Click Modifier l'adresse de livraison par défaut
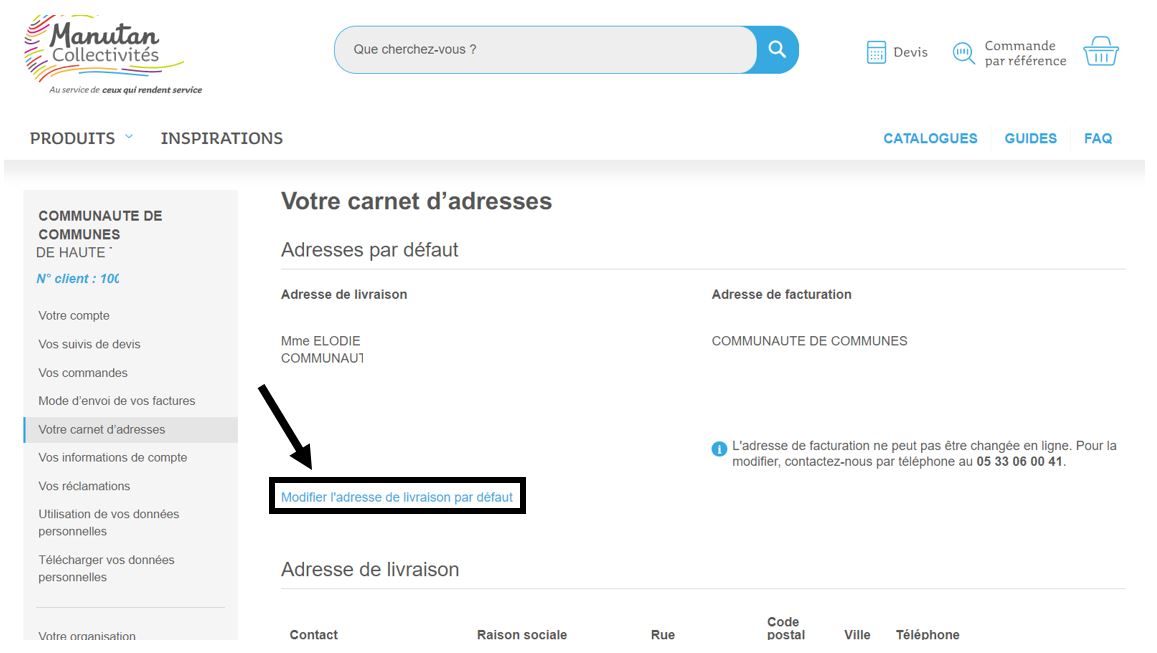This screenshot has height=653, width=1157. click(397, 497)
